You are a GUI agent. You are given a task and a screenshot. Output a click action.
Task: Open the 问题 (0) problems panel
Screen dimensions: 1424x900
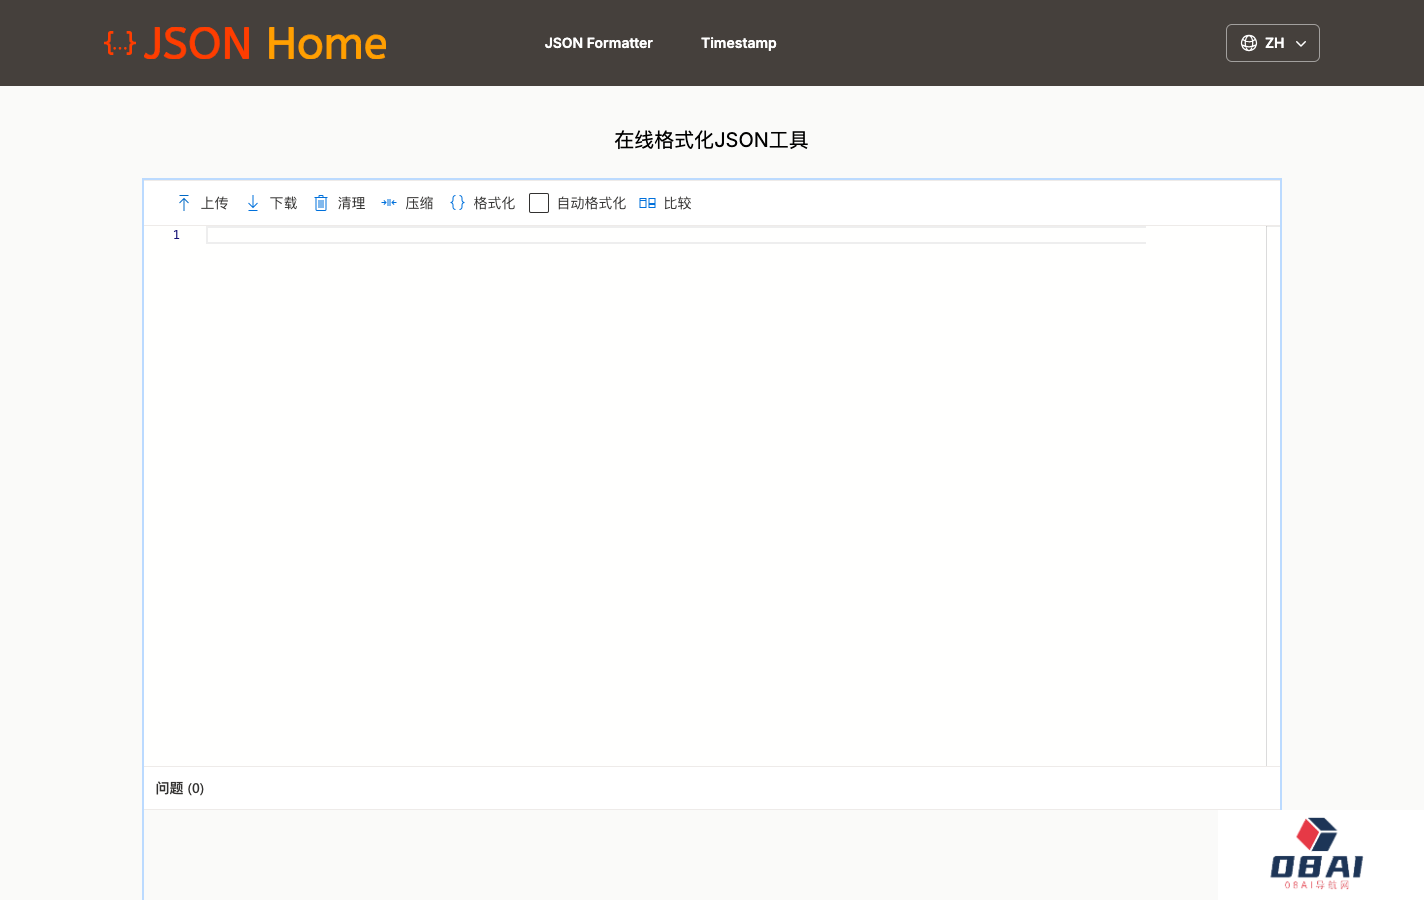click(x=180, y=788)
